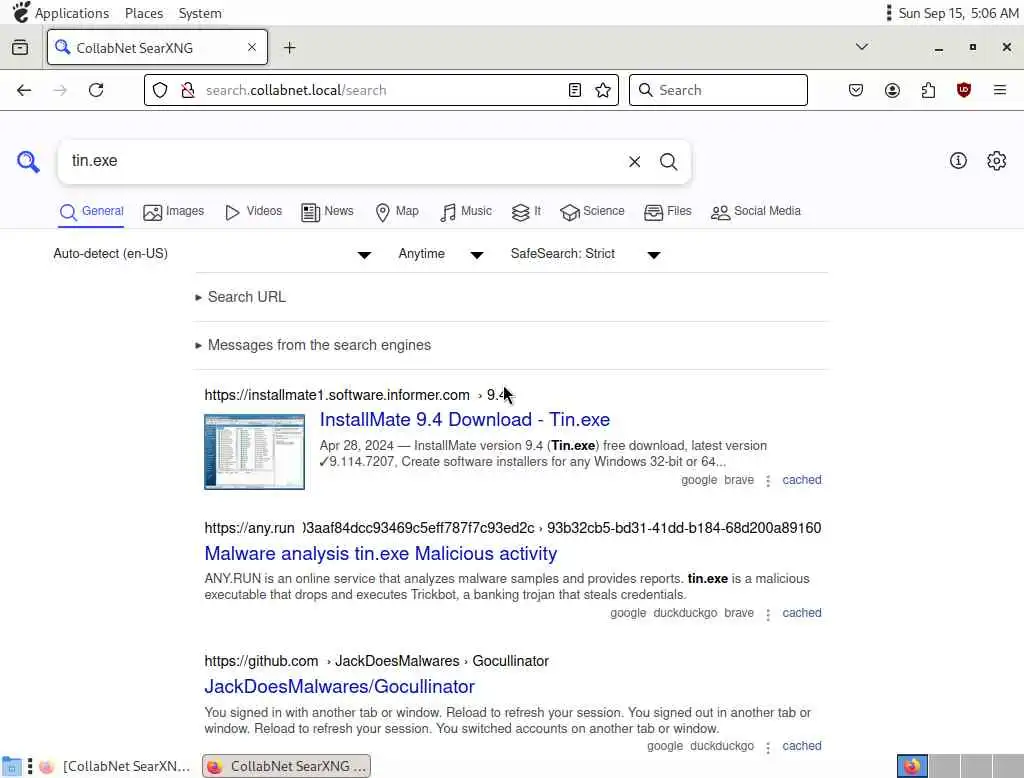Switch to first CollabNet SearXNG taskbar window
1024x778 pixels.
(x=116, y=766)
